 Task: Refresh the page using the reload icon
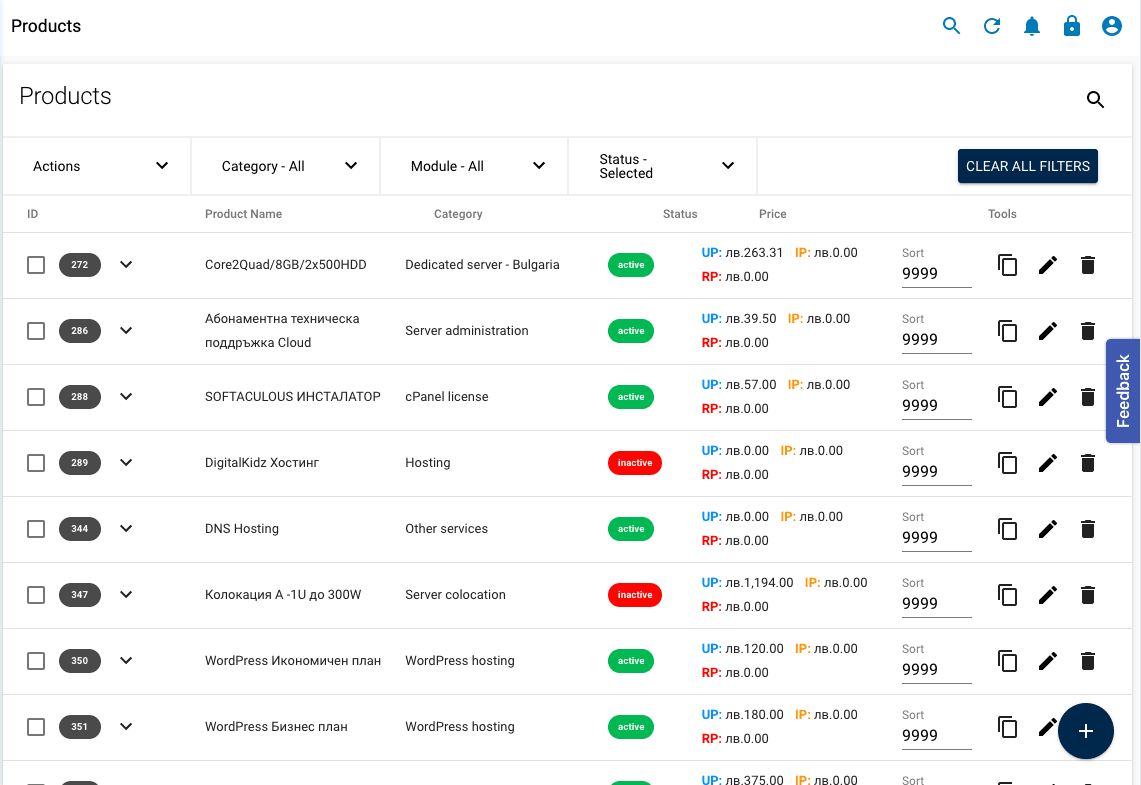tap(991, 26)
